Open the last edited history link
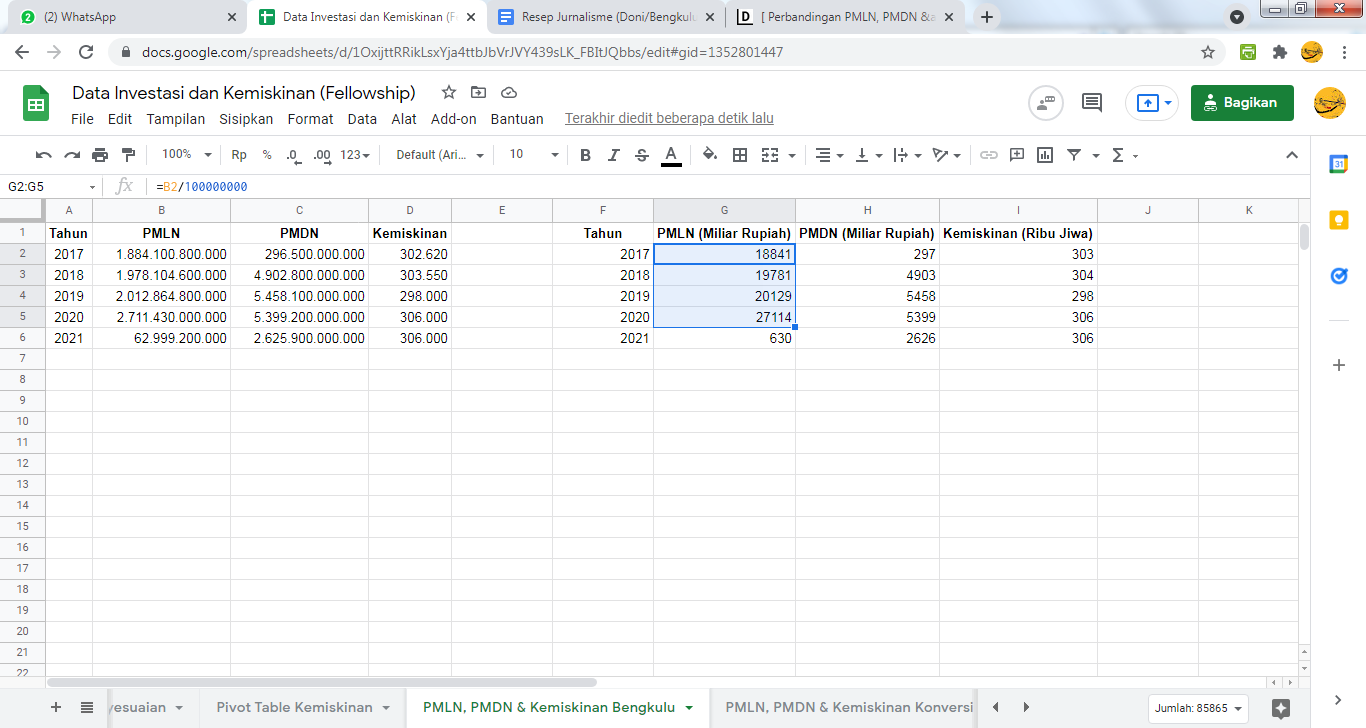Viewport: 1366px width, 728px height. click(x=669, y=119)
